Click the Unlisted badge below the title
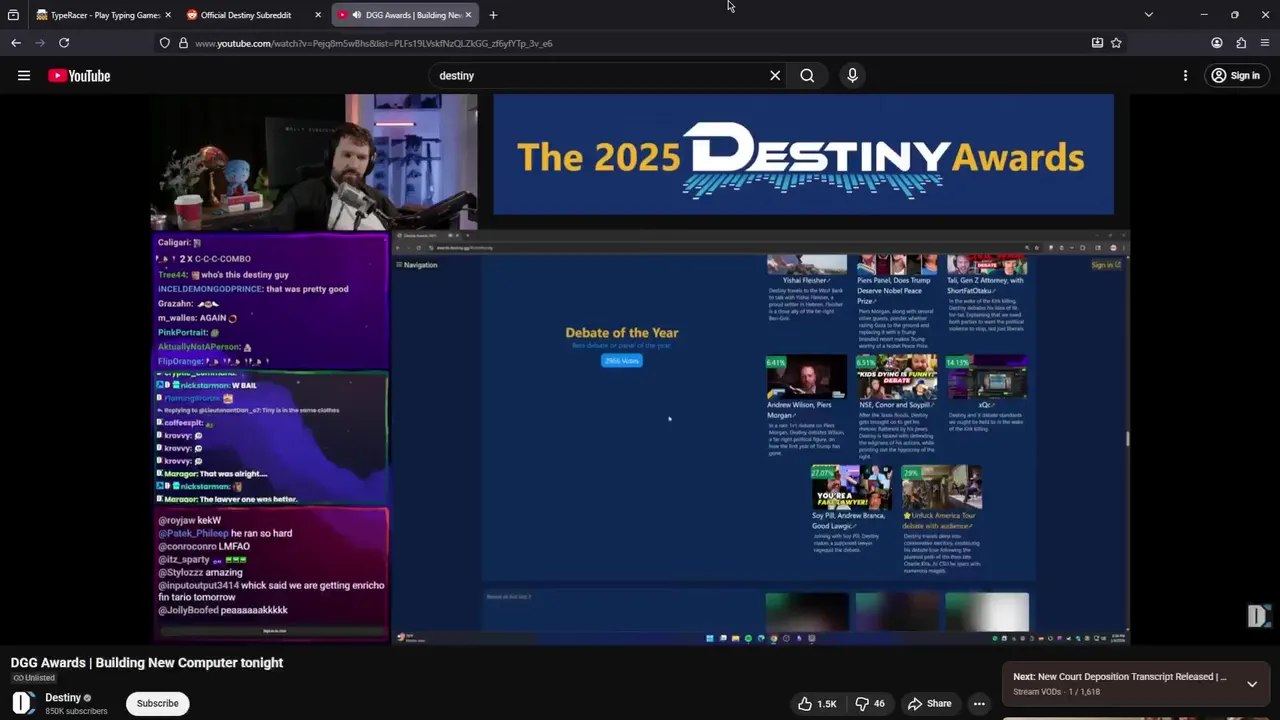Screen dimensions: 1280x720 (34, 678)
